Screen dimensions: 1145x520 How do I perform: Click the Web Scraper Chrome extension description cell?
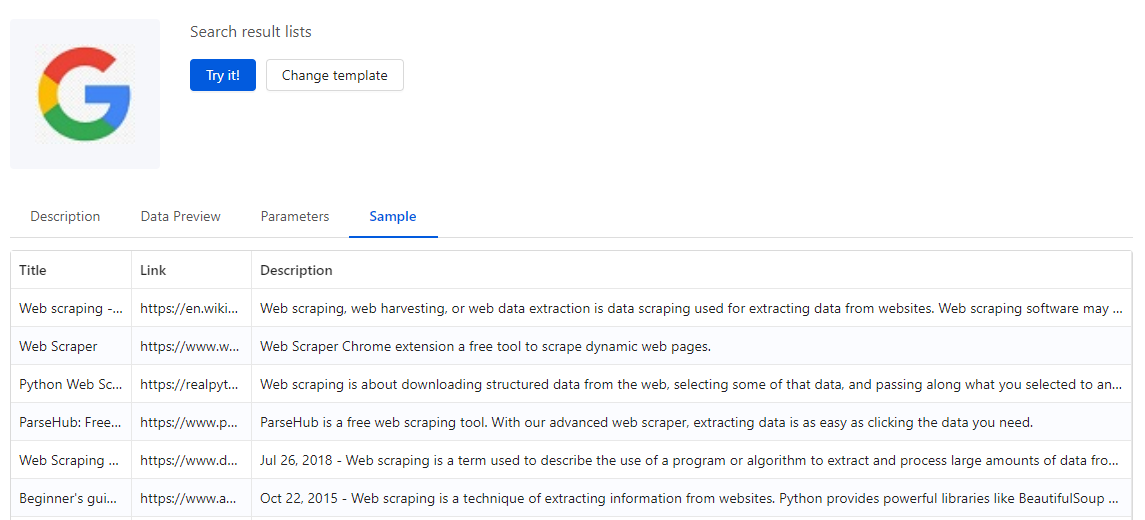pos(485,346)
